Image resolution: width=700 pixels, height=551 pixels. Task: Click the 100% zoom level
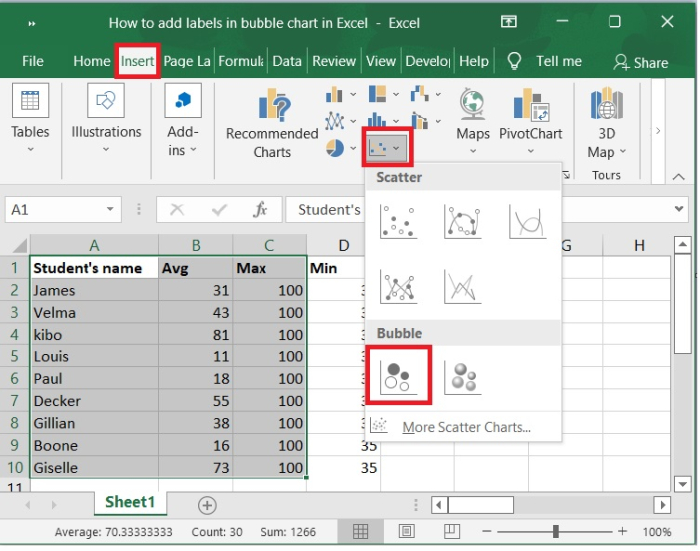click(x=657, y=532)
